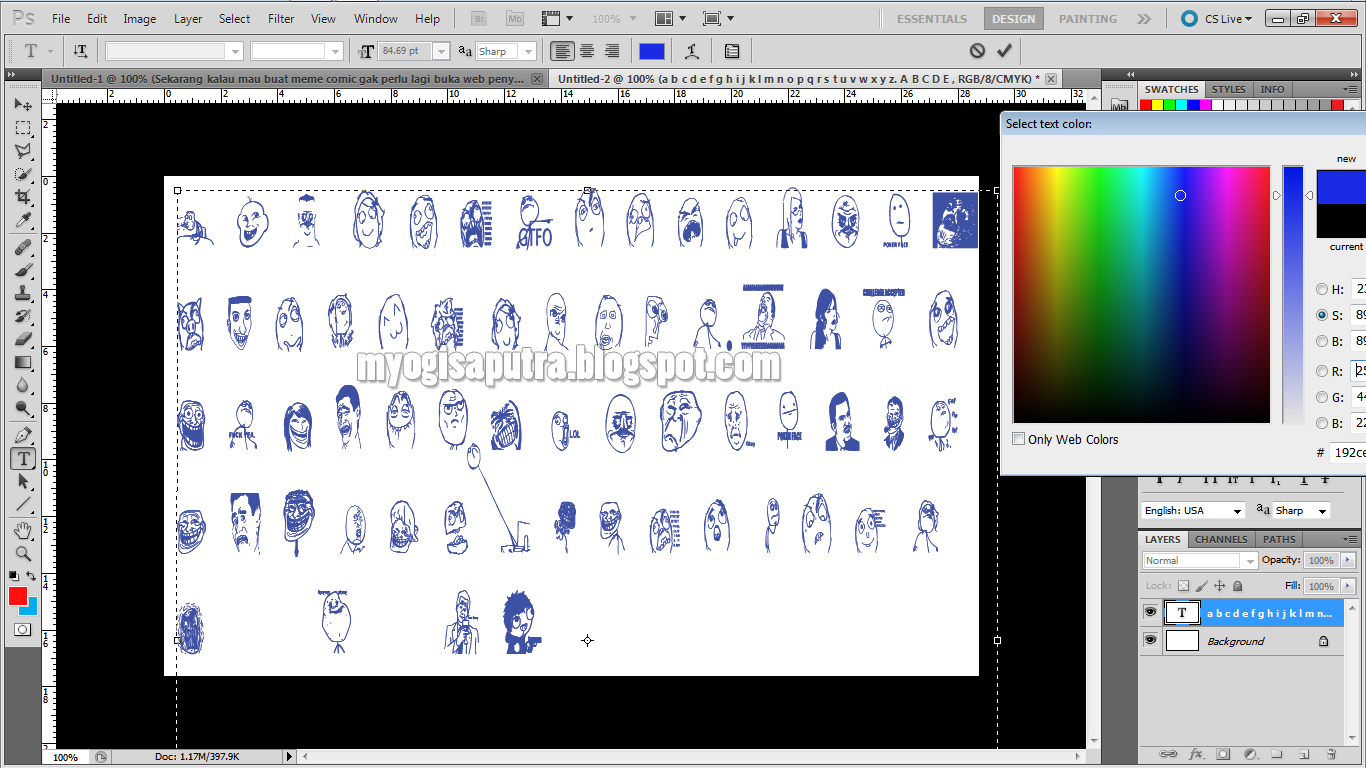
Task: Open the layer blend mode dropdown
Action: tap(1248, 561)
